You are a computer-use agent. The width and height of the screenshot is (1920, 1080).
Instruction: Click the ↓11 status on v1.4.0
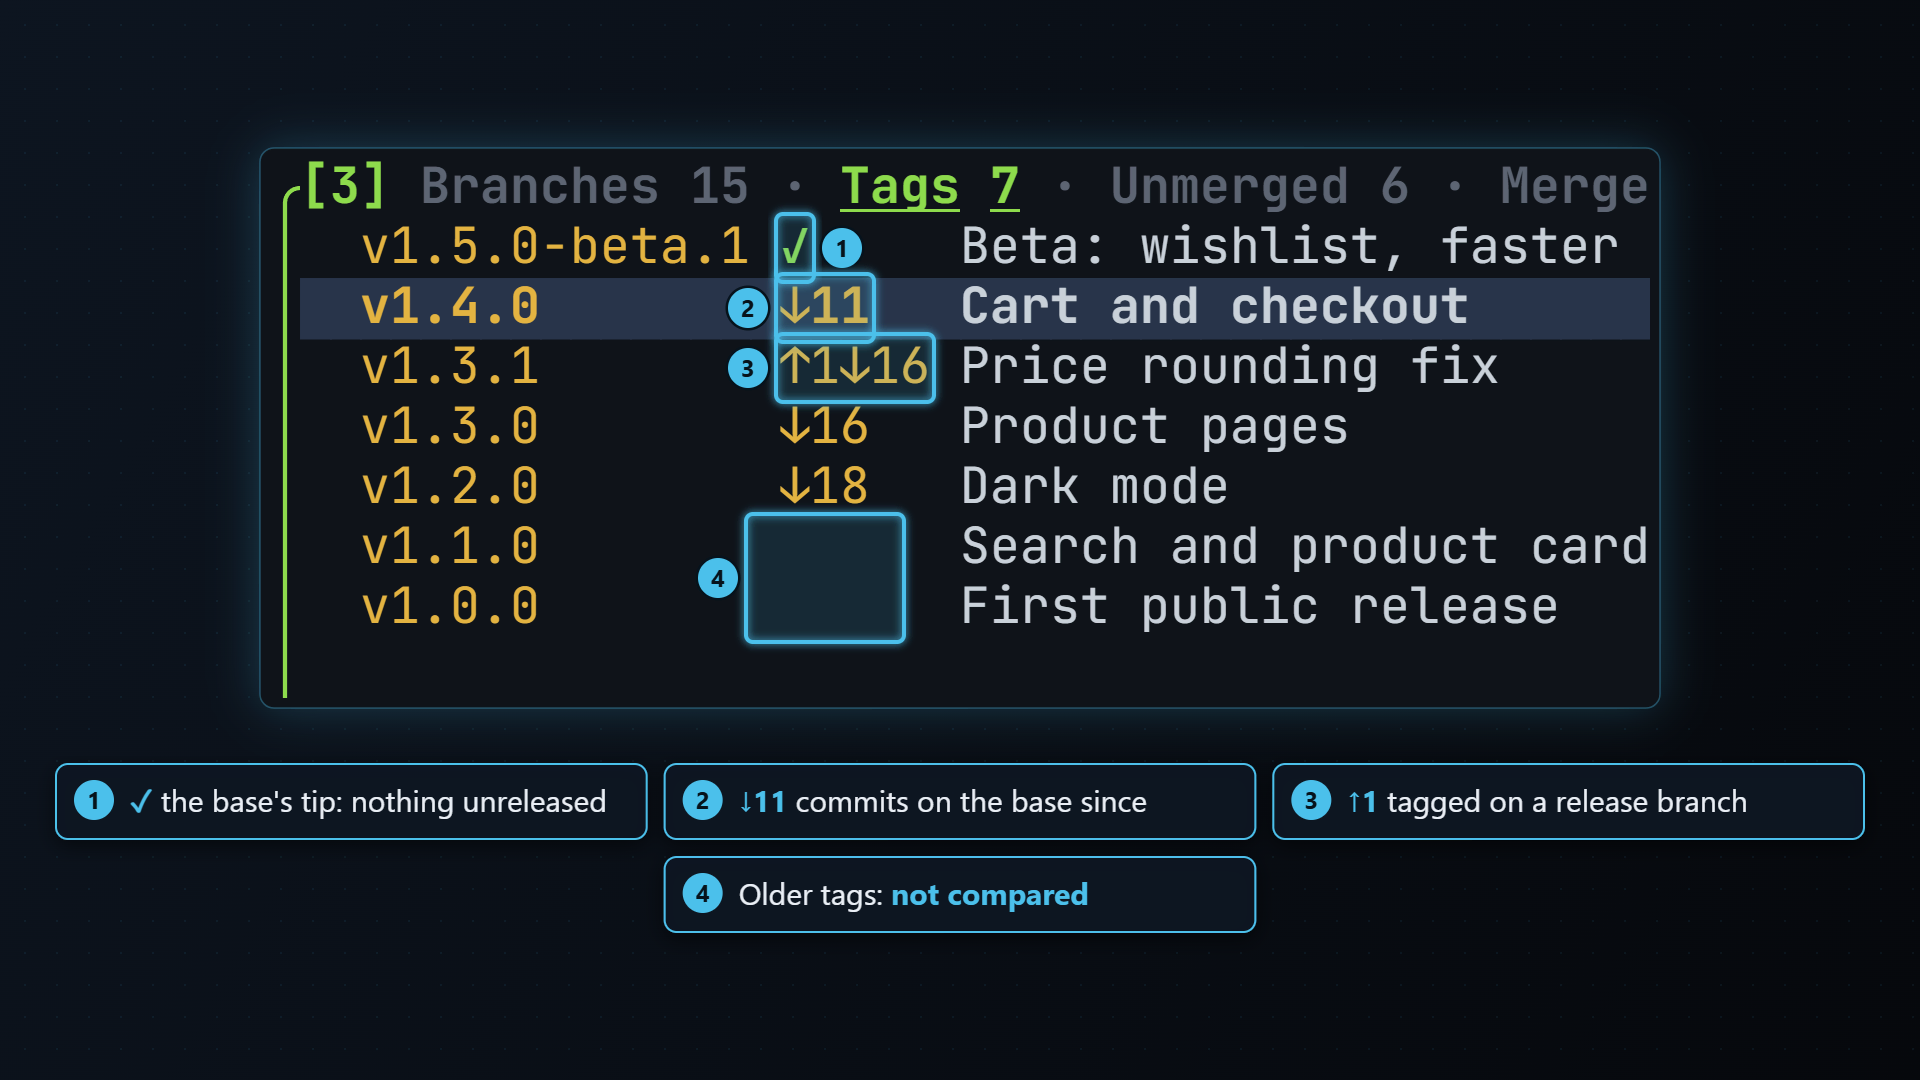[824, 307]
